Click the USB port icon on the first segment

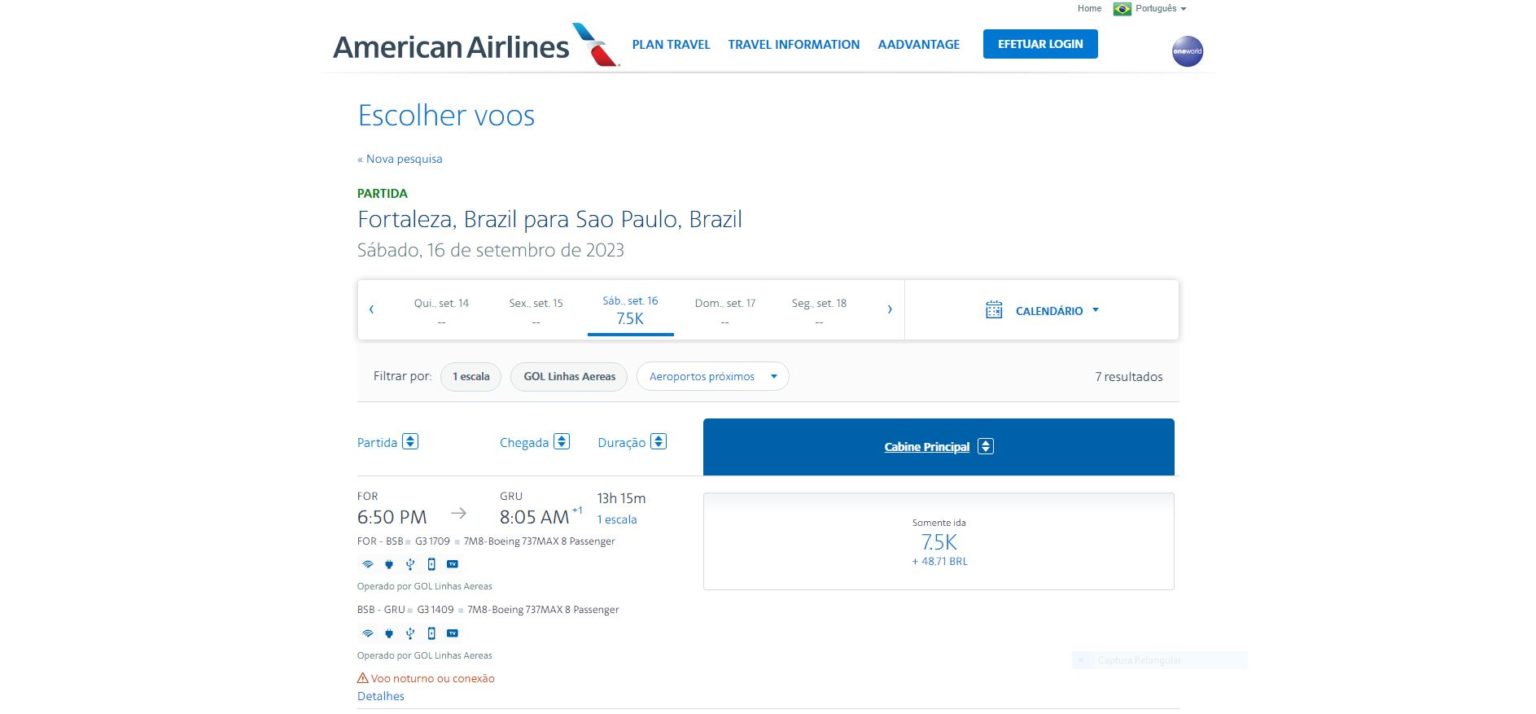tap(410, 564)
